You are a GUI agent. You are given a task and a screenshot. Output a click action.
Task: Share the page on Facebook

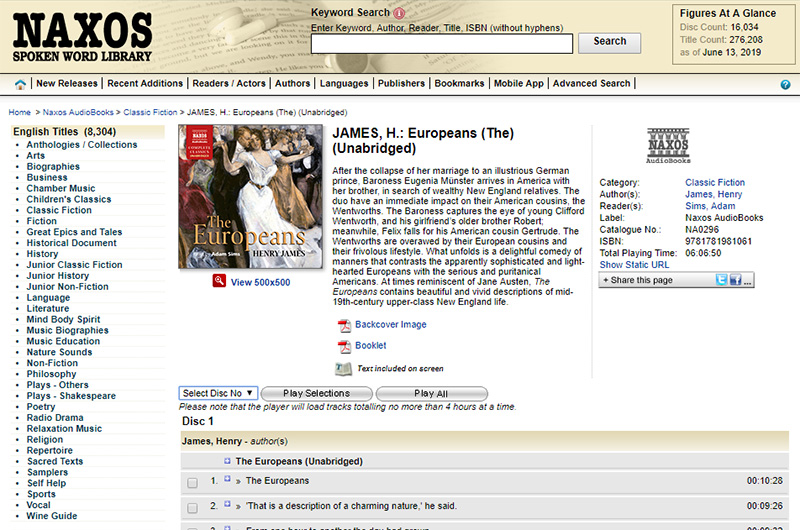pyautogui.click(x=735, y=281)
